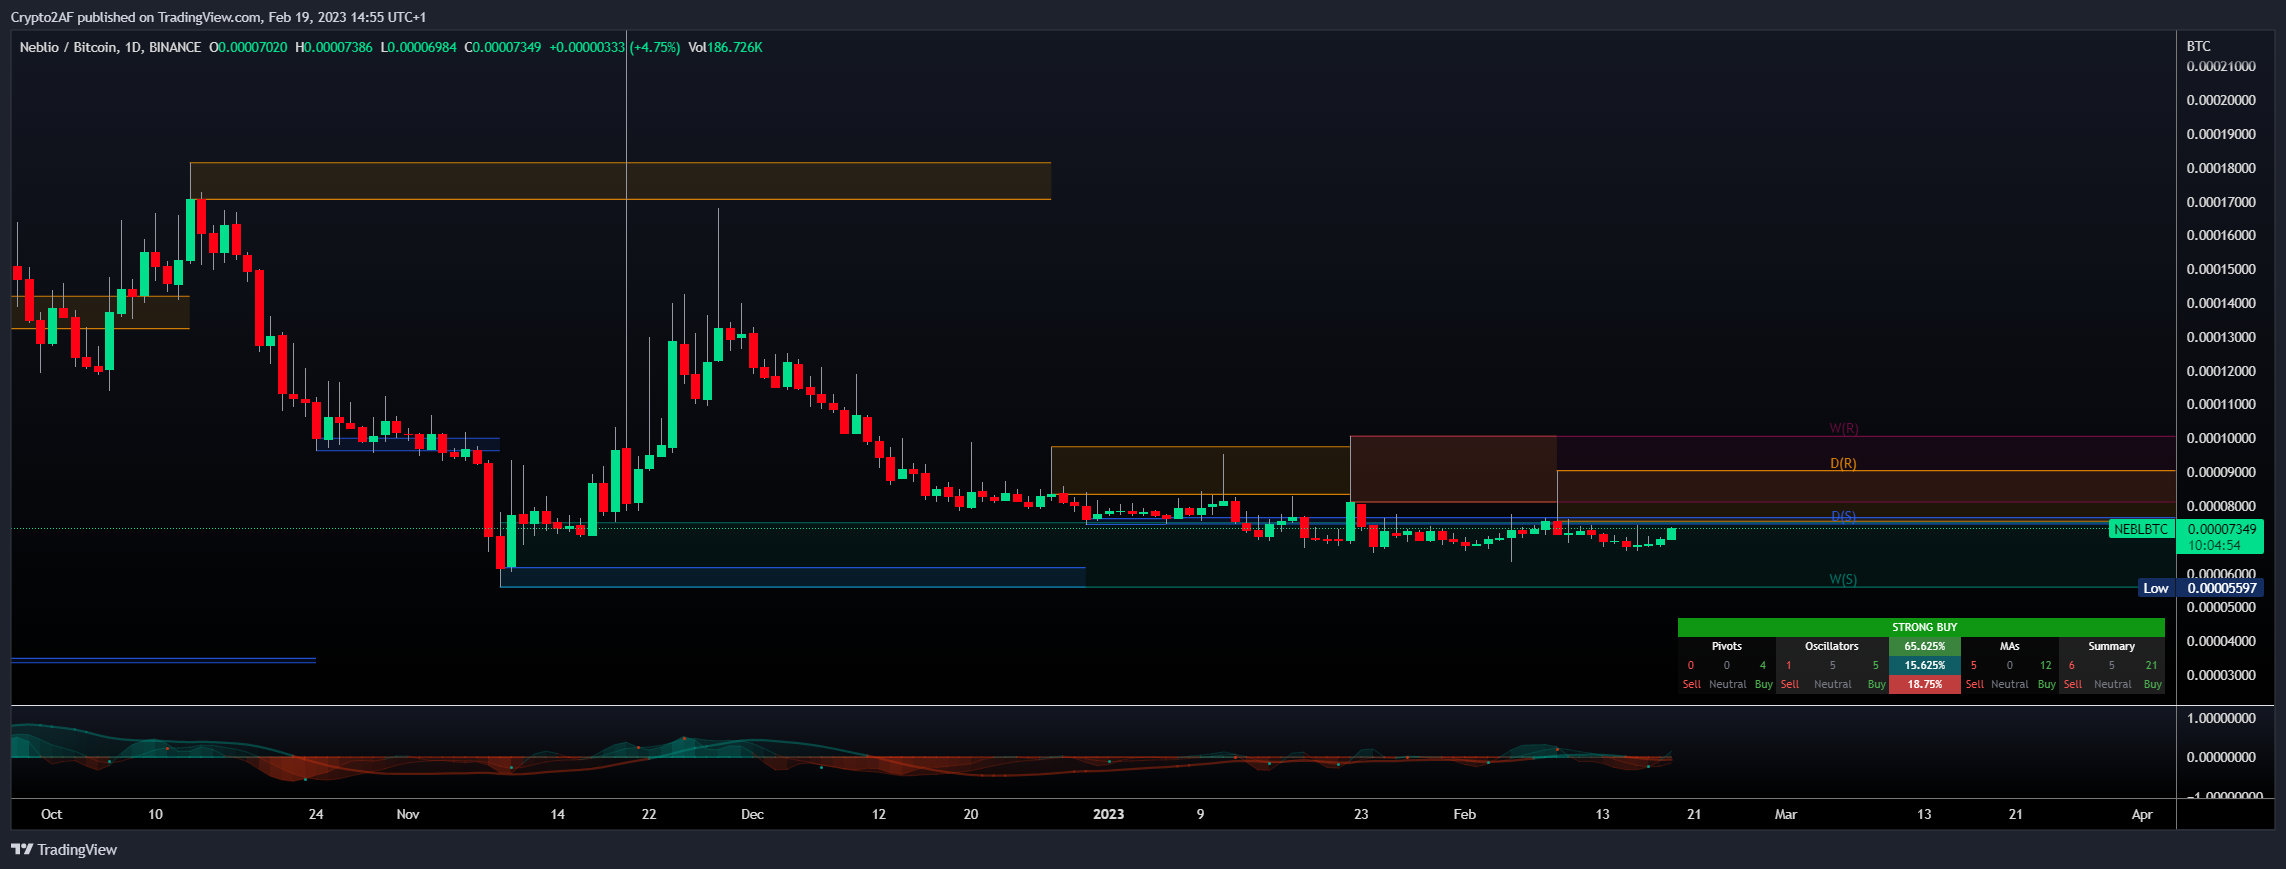Click the 18.75% red rating cell
2286x869 pixels.
click(x=1924, y=684)
